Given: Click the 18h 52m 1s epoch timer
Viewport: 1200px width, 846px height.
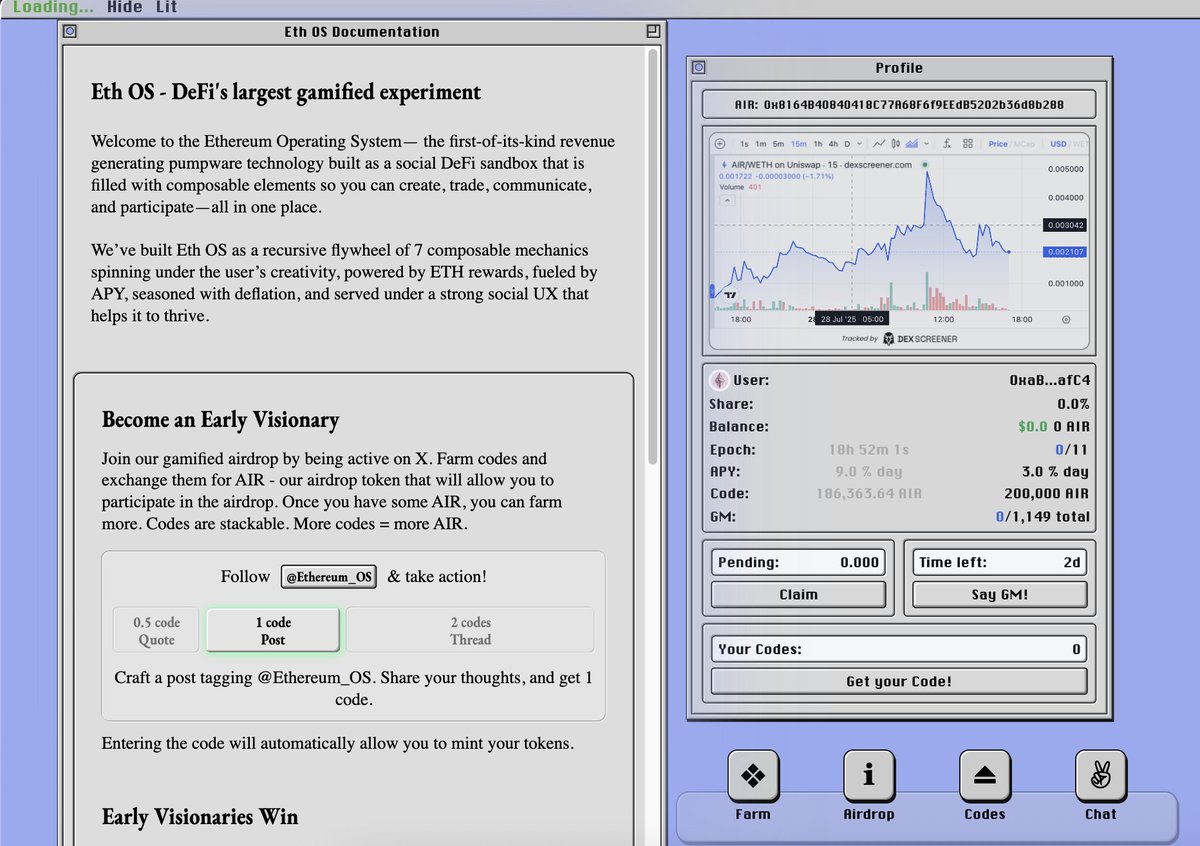Looking at the screenshot, I should (x=869, y=450).
